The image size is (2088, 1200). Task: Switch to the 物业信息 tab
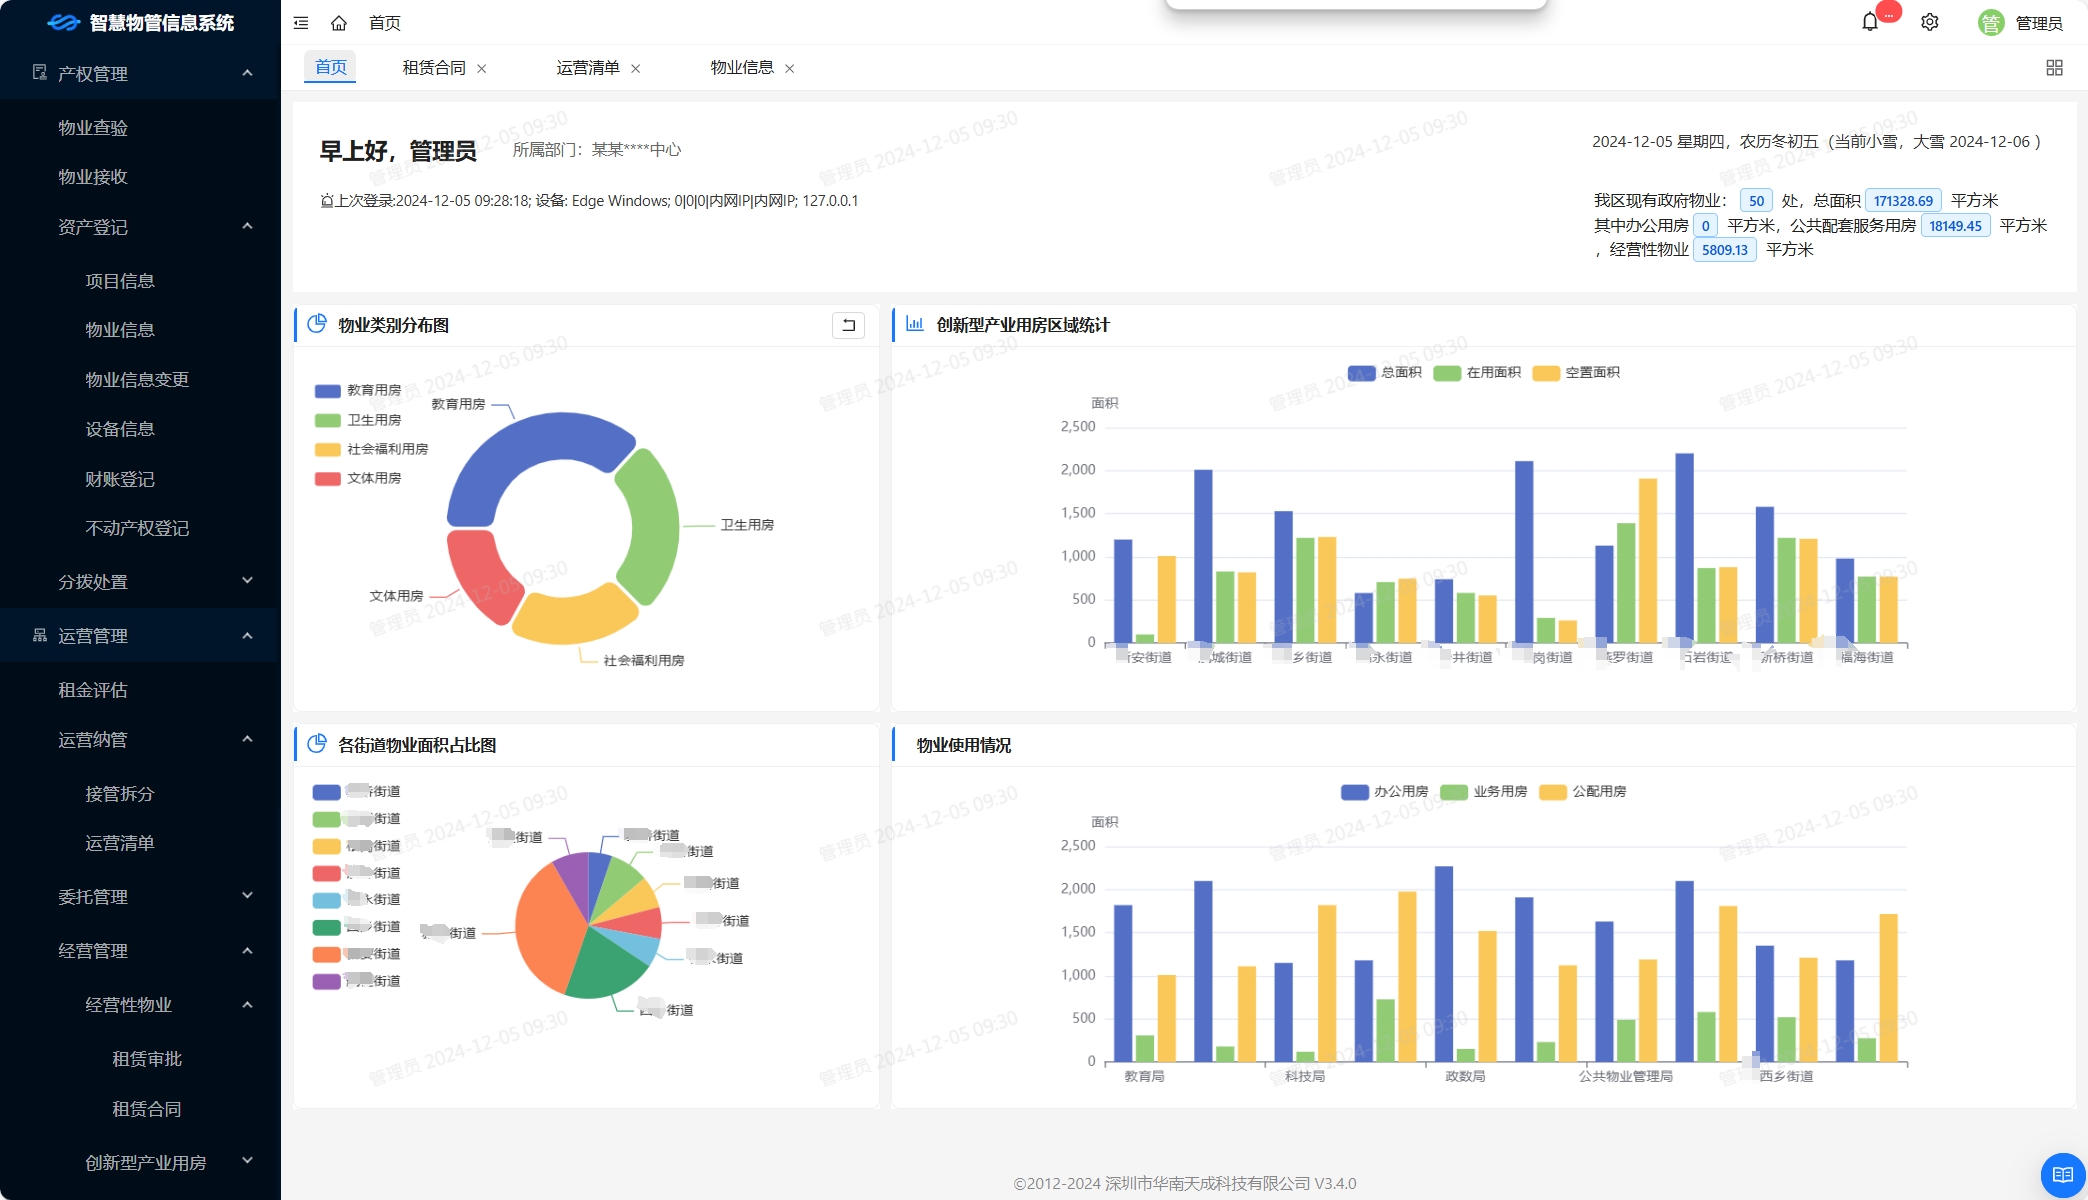742,68
